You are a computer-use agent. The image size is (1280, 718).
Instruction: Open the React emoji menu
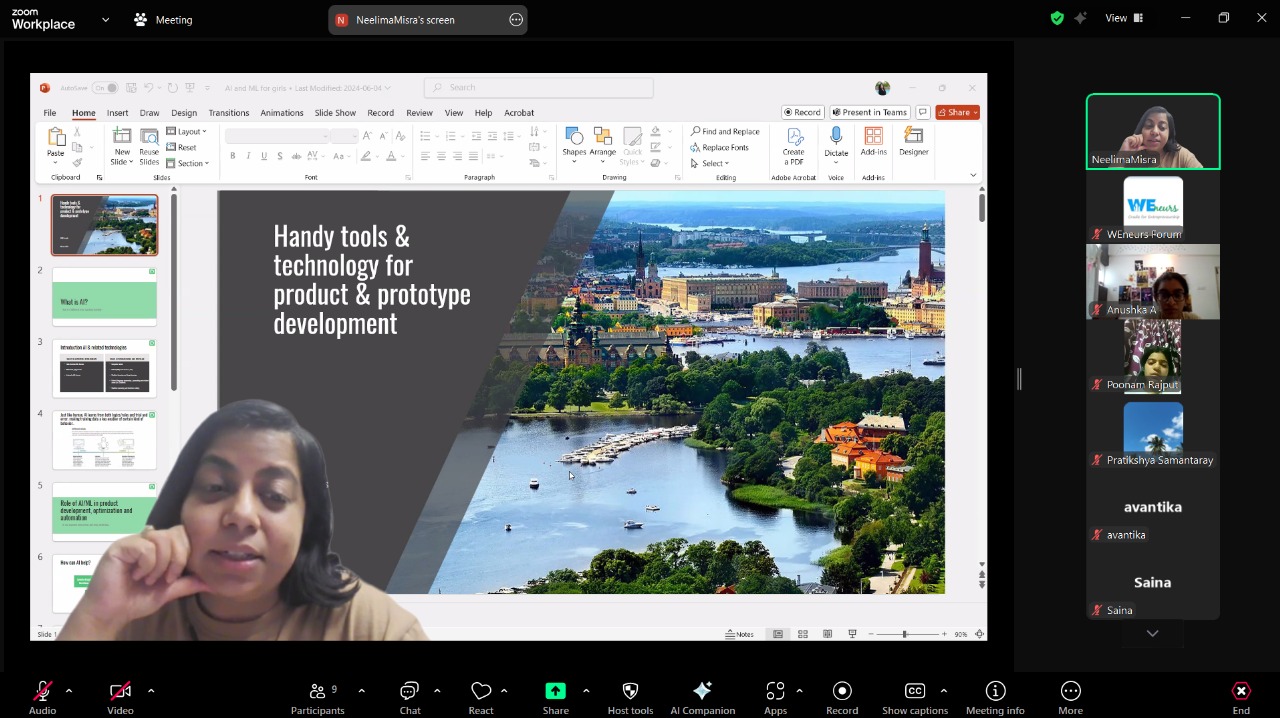481,697
